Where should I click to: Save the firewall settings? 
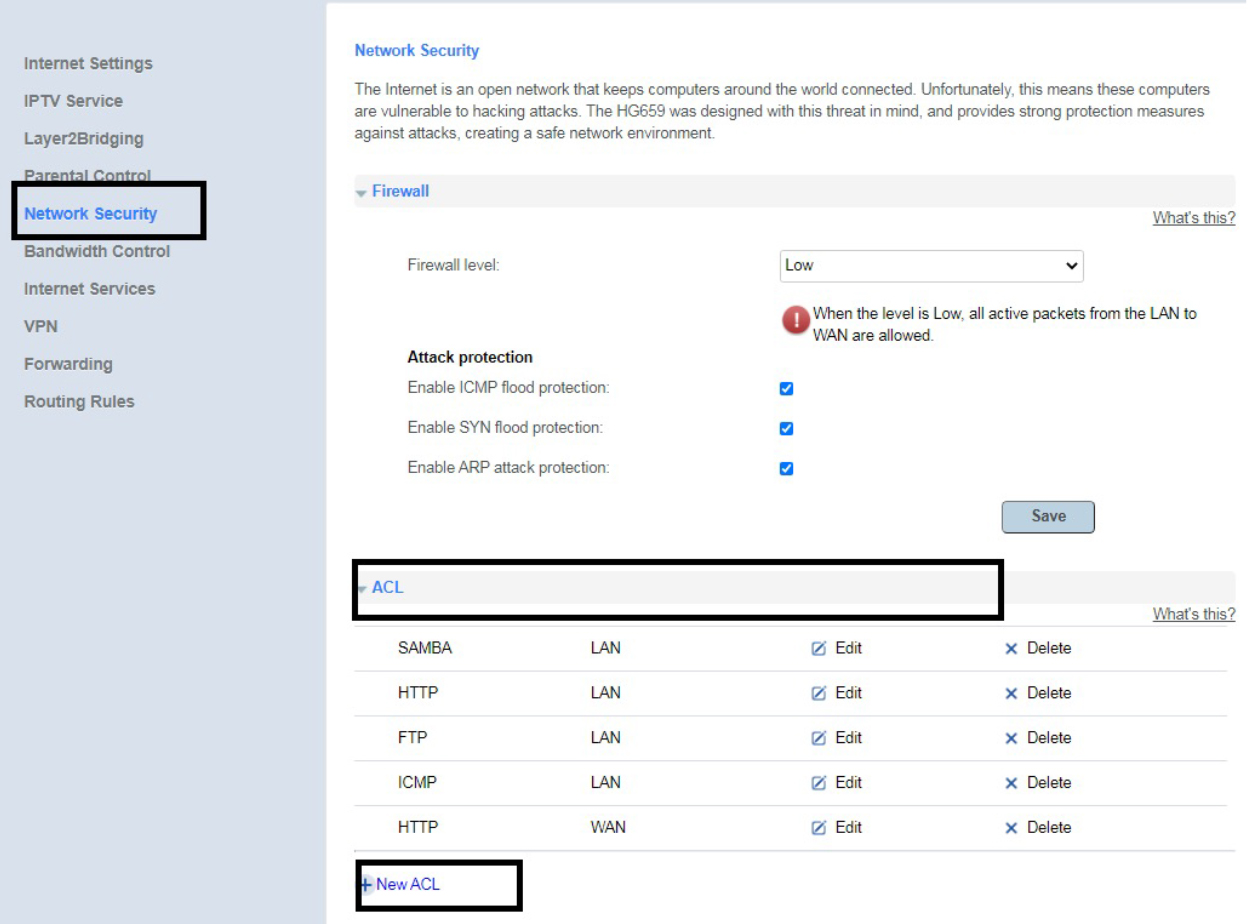click(x=1048, y=517)
